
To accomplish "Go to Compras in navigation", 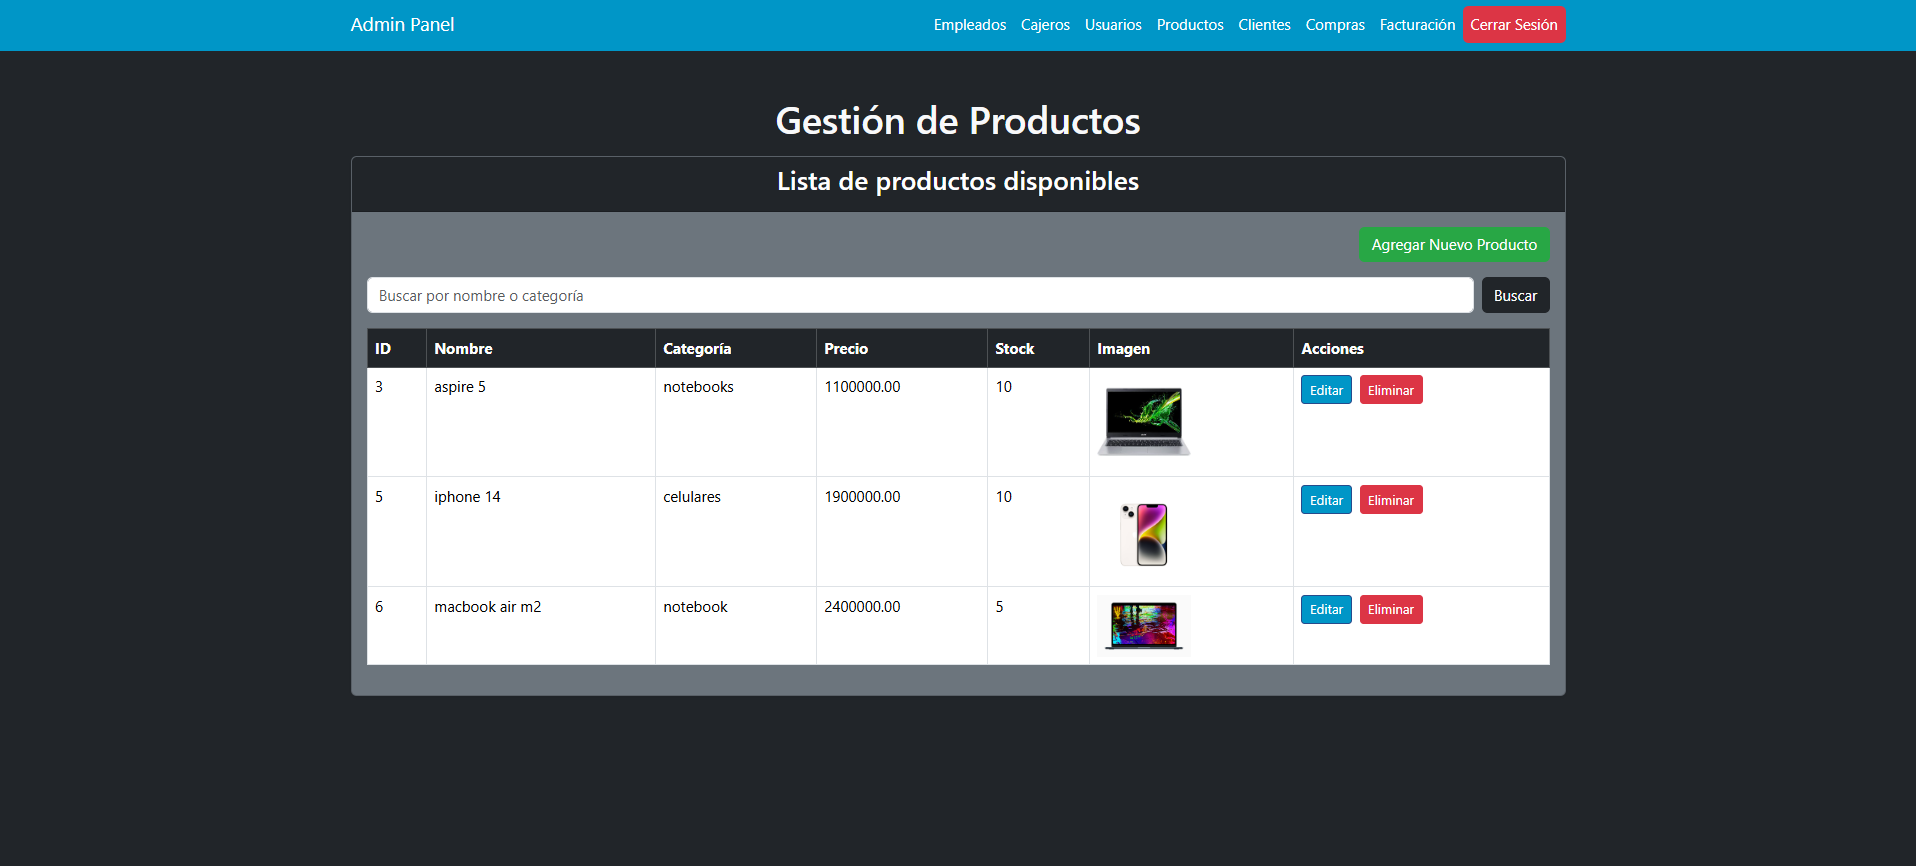I will [1334, 25].
